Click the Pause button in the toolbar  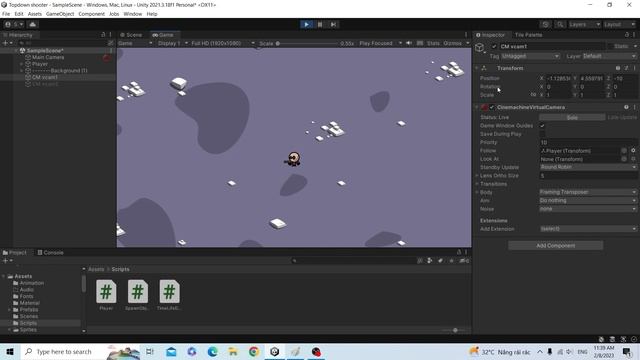coord(320,24)
